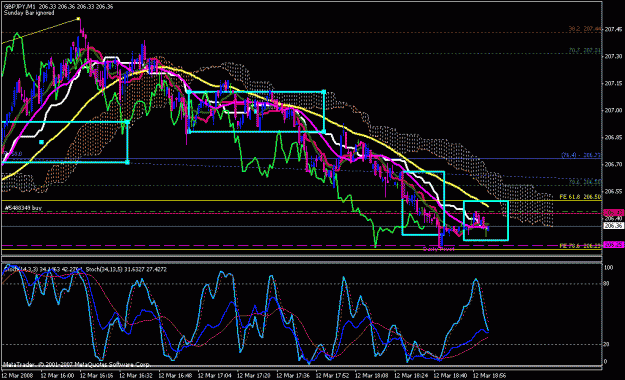This screenshot has height=380, width=625.
Task: Click the '12 Mar 18:56' time label
Action: (x=489, y=375)
